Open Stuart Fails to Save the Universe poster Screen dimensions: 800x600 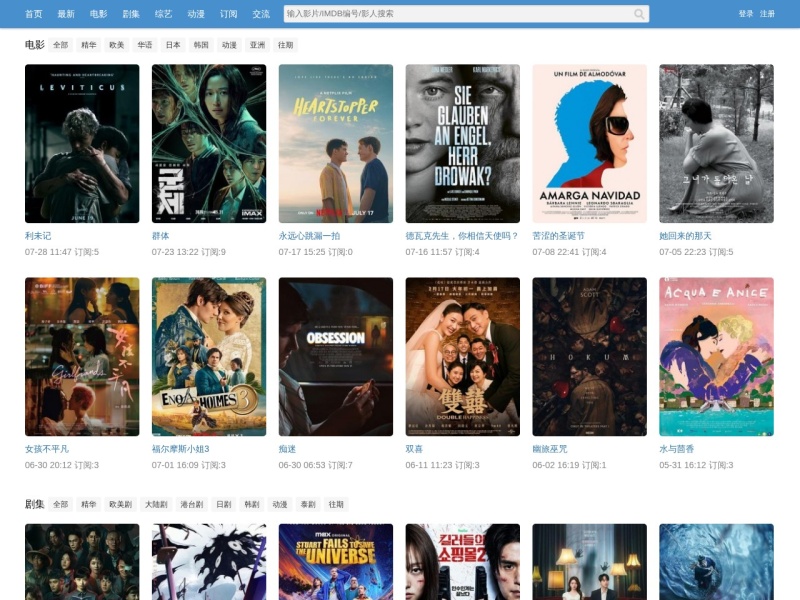coord(336,562)
